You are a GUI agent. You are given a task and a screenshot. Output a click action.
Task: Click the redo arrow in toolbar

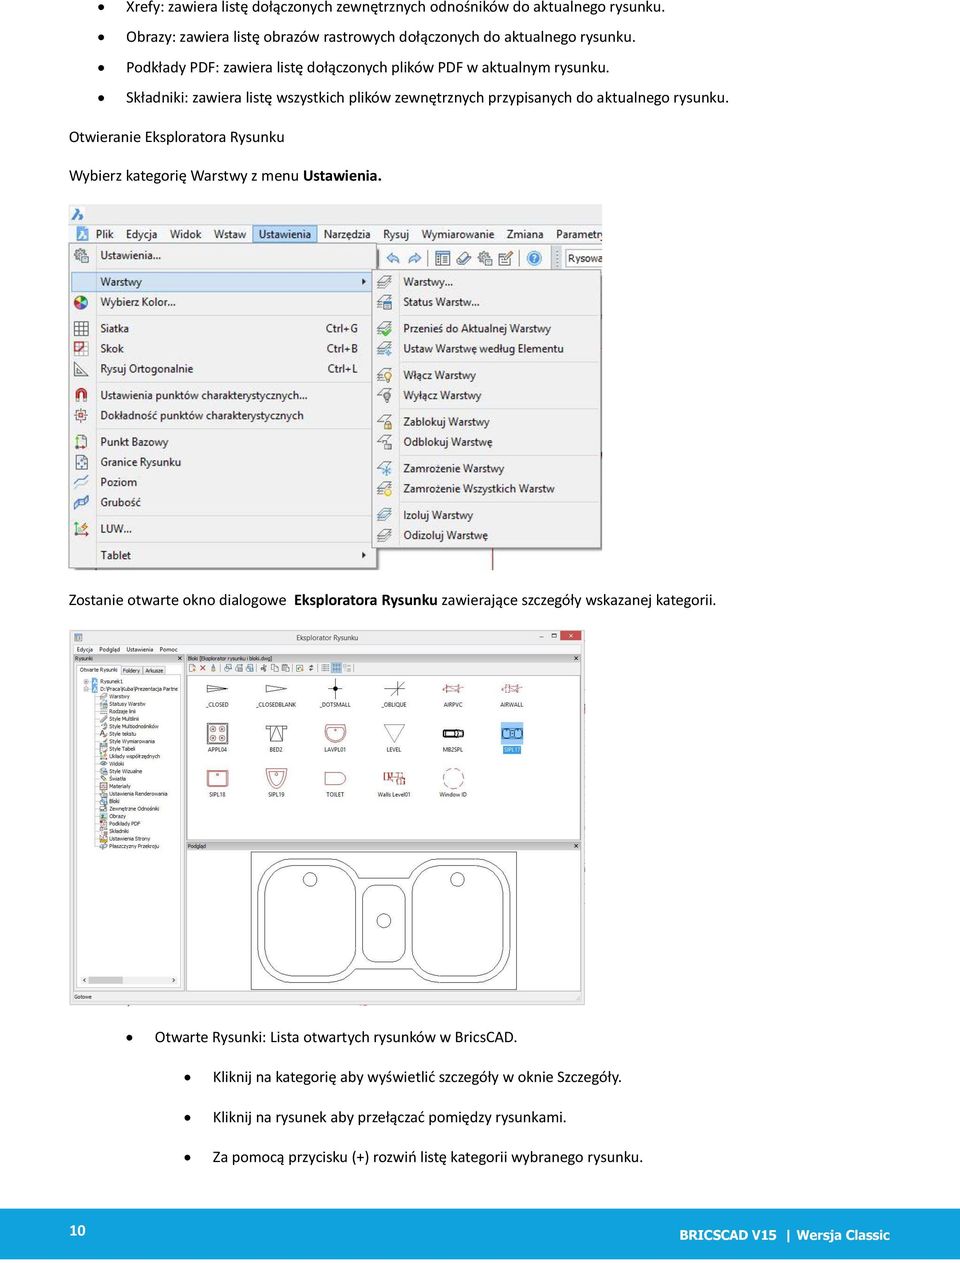414,258
